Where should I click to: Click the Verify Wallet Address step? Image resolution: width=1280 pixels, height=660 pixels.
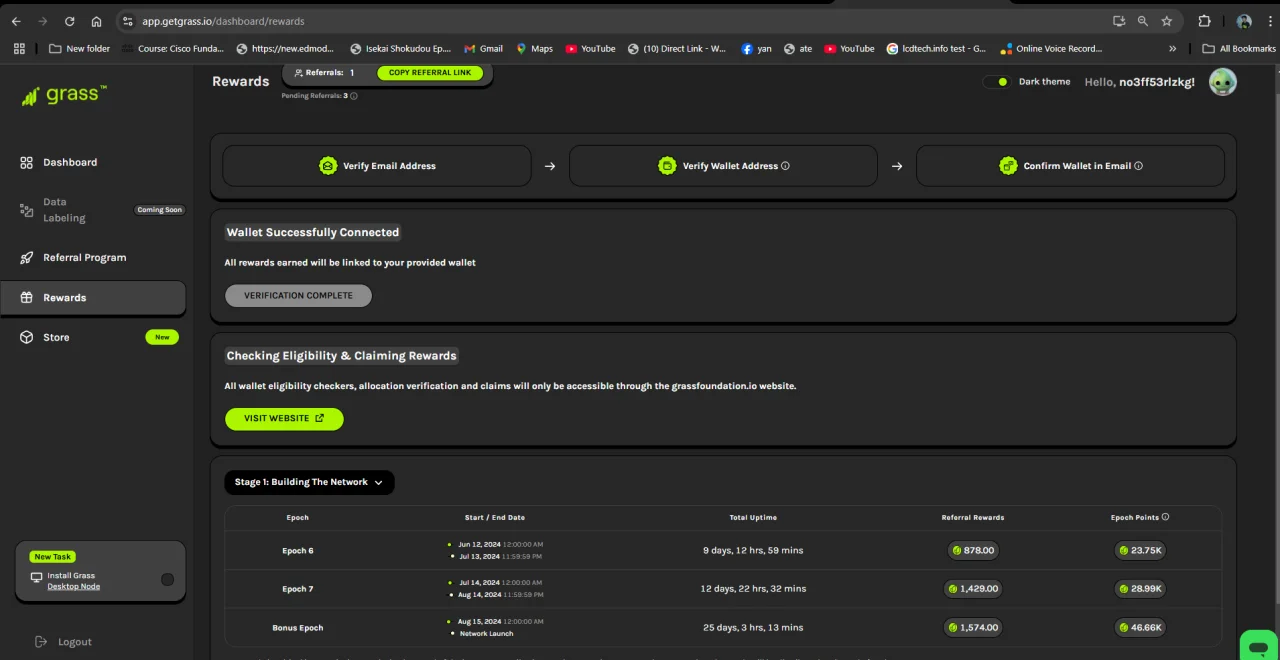click(x=723, y=166)
